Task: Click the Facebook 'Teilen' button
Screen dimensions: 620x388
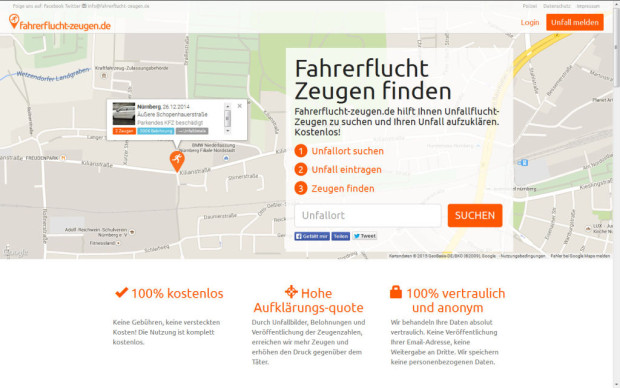Action: coord(340,236)
